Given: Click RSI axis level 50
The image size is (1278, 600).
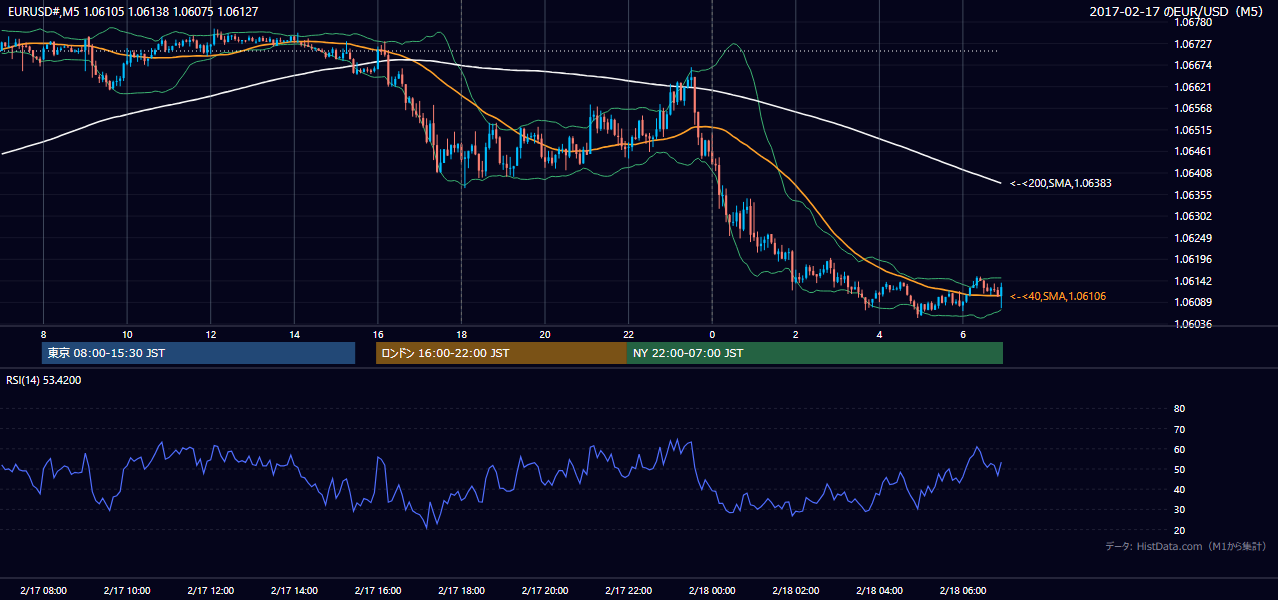Looking at the screenshot, I should (1179, 469).
